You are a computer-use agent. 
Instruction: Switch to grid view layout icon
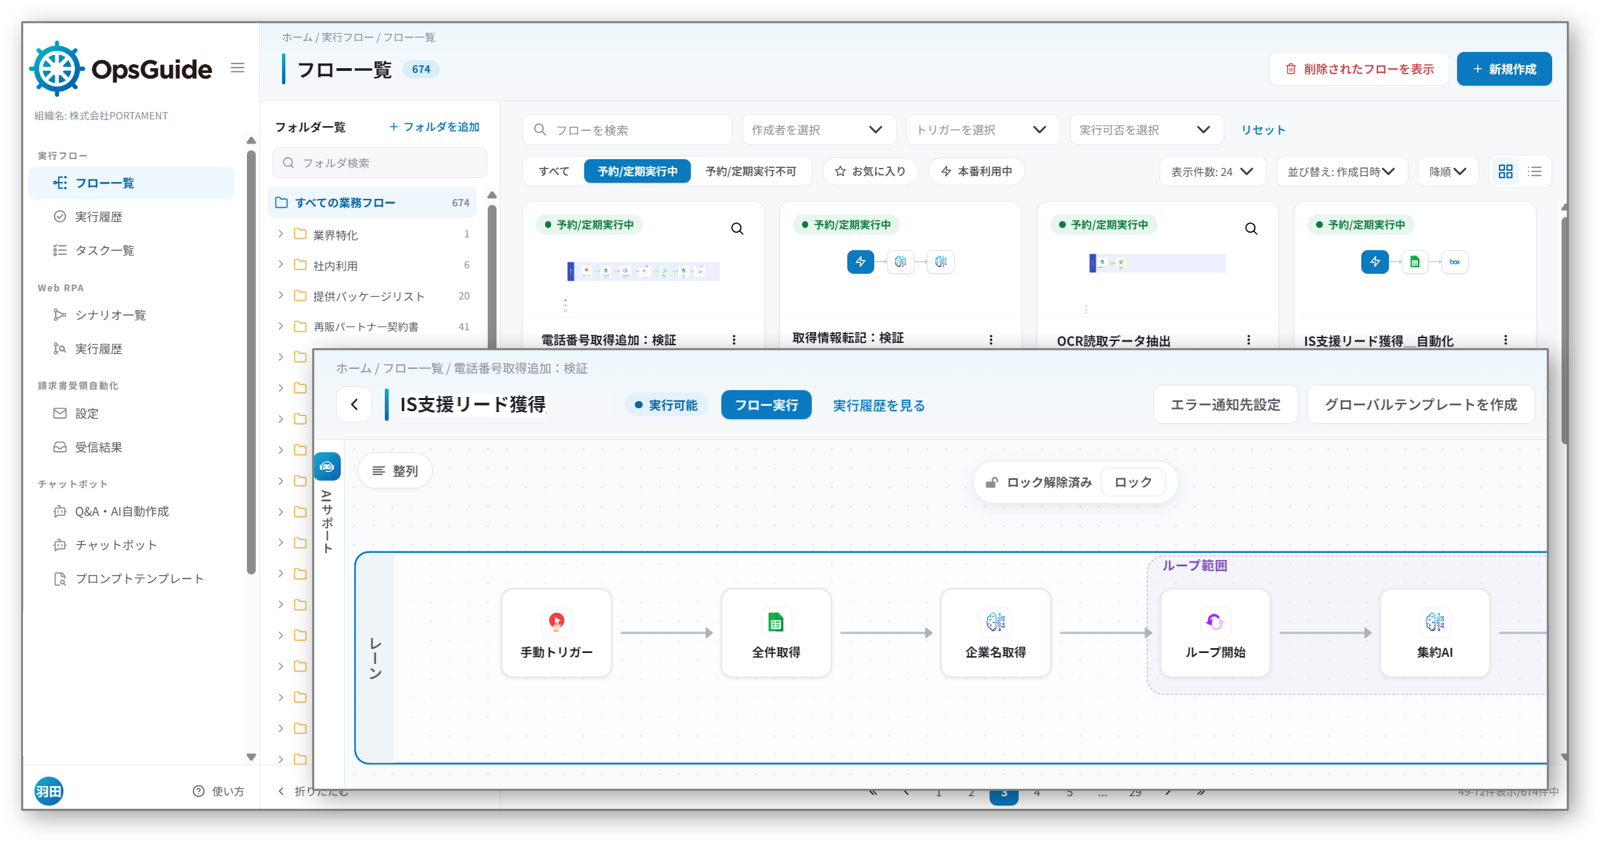pos(1505,172)
